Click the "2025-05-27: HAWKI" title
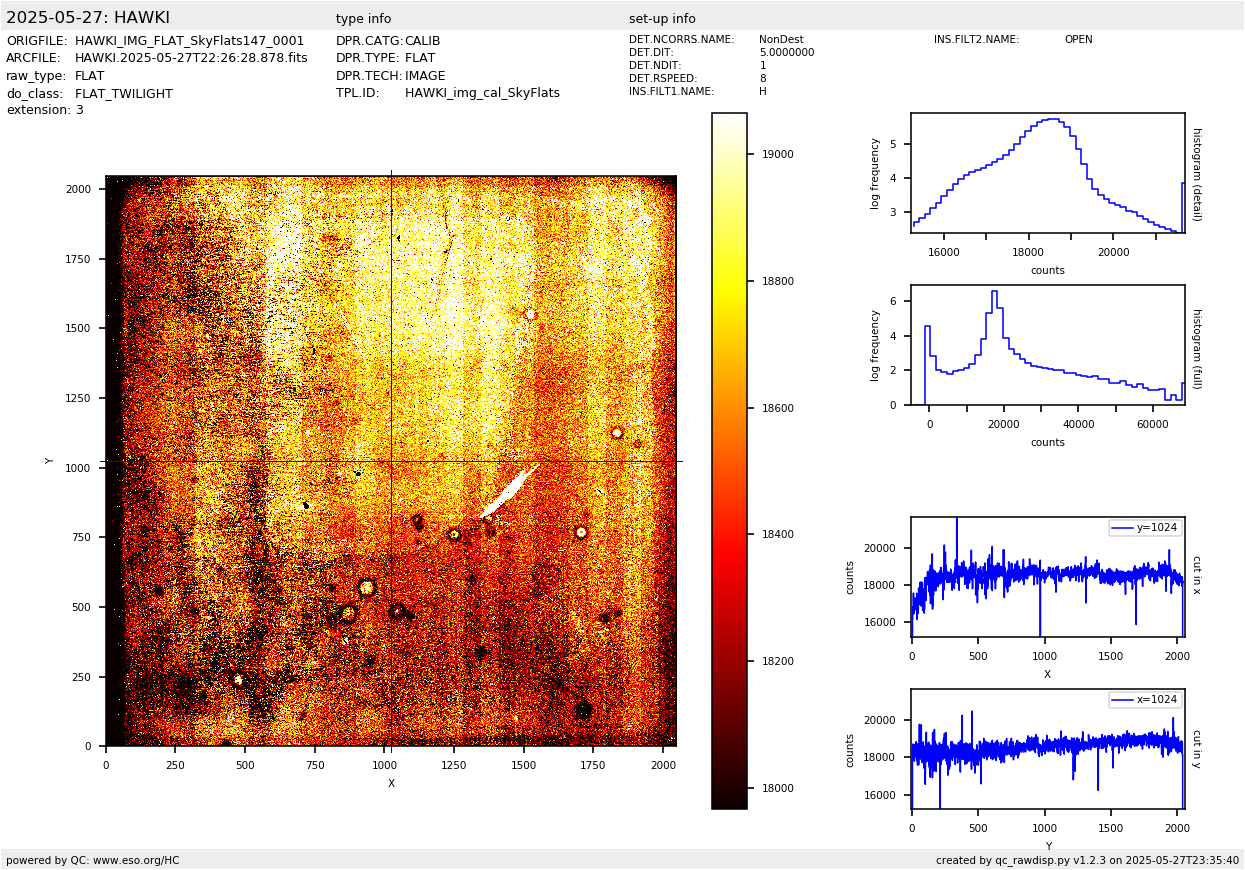Viewport: 1245px width, 870px height. click(88, 18)
